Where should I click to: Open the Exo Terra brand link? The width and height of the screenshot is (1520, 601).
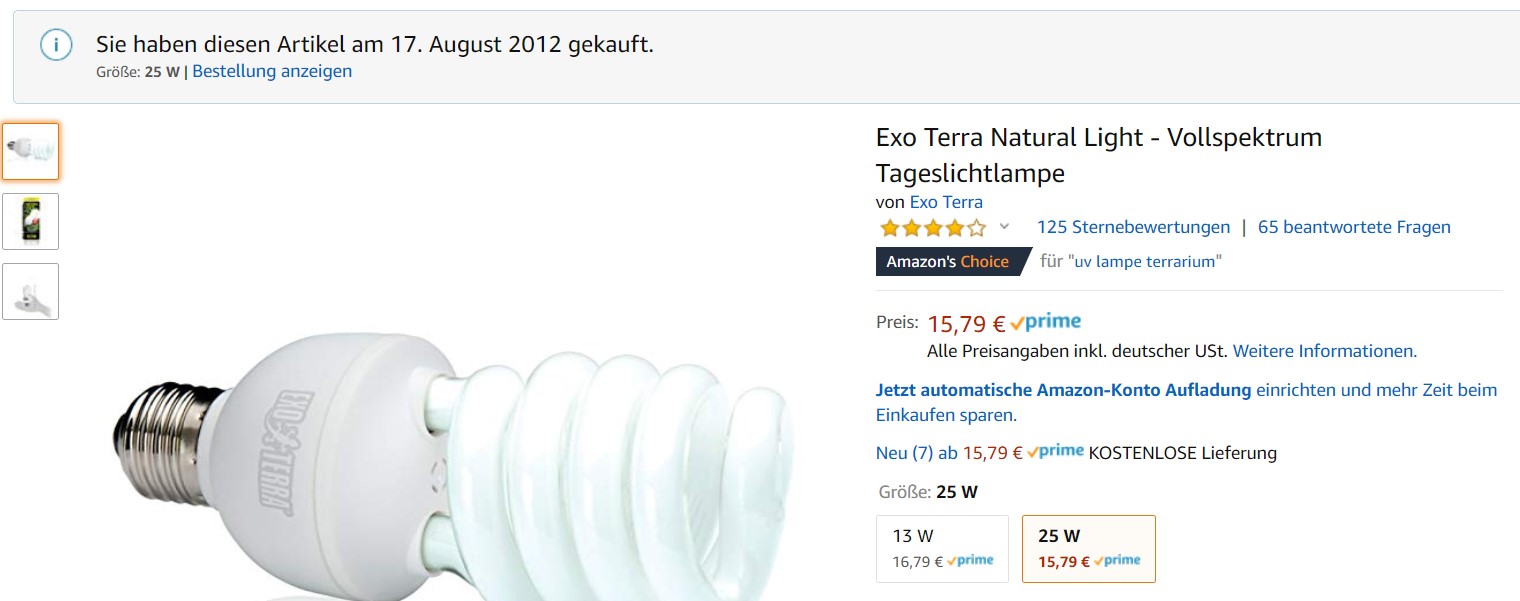pyautogui.click(x=946, y=201)
